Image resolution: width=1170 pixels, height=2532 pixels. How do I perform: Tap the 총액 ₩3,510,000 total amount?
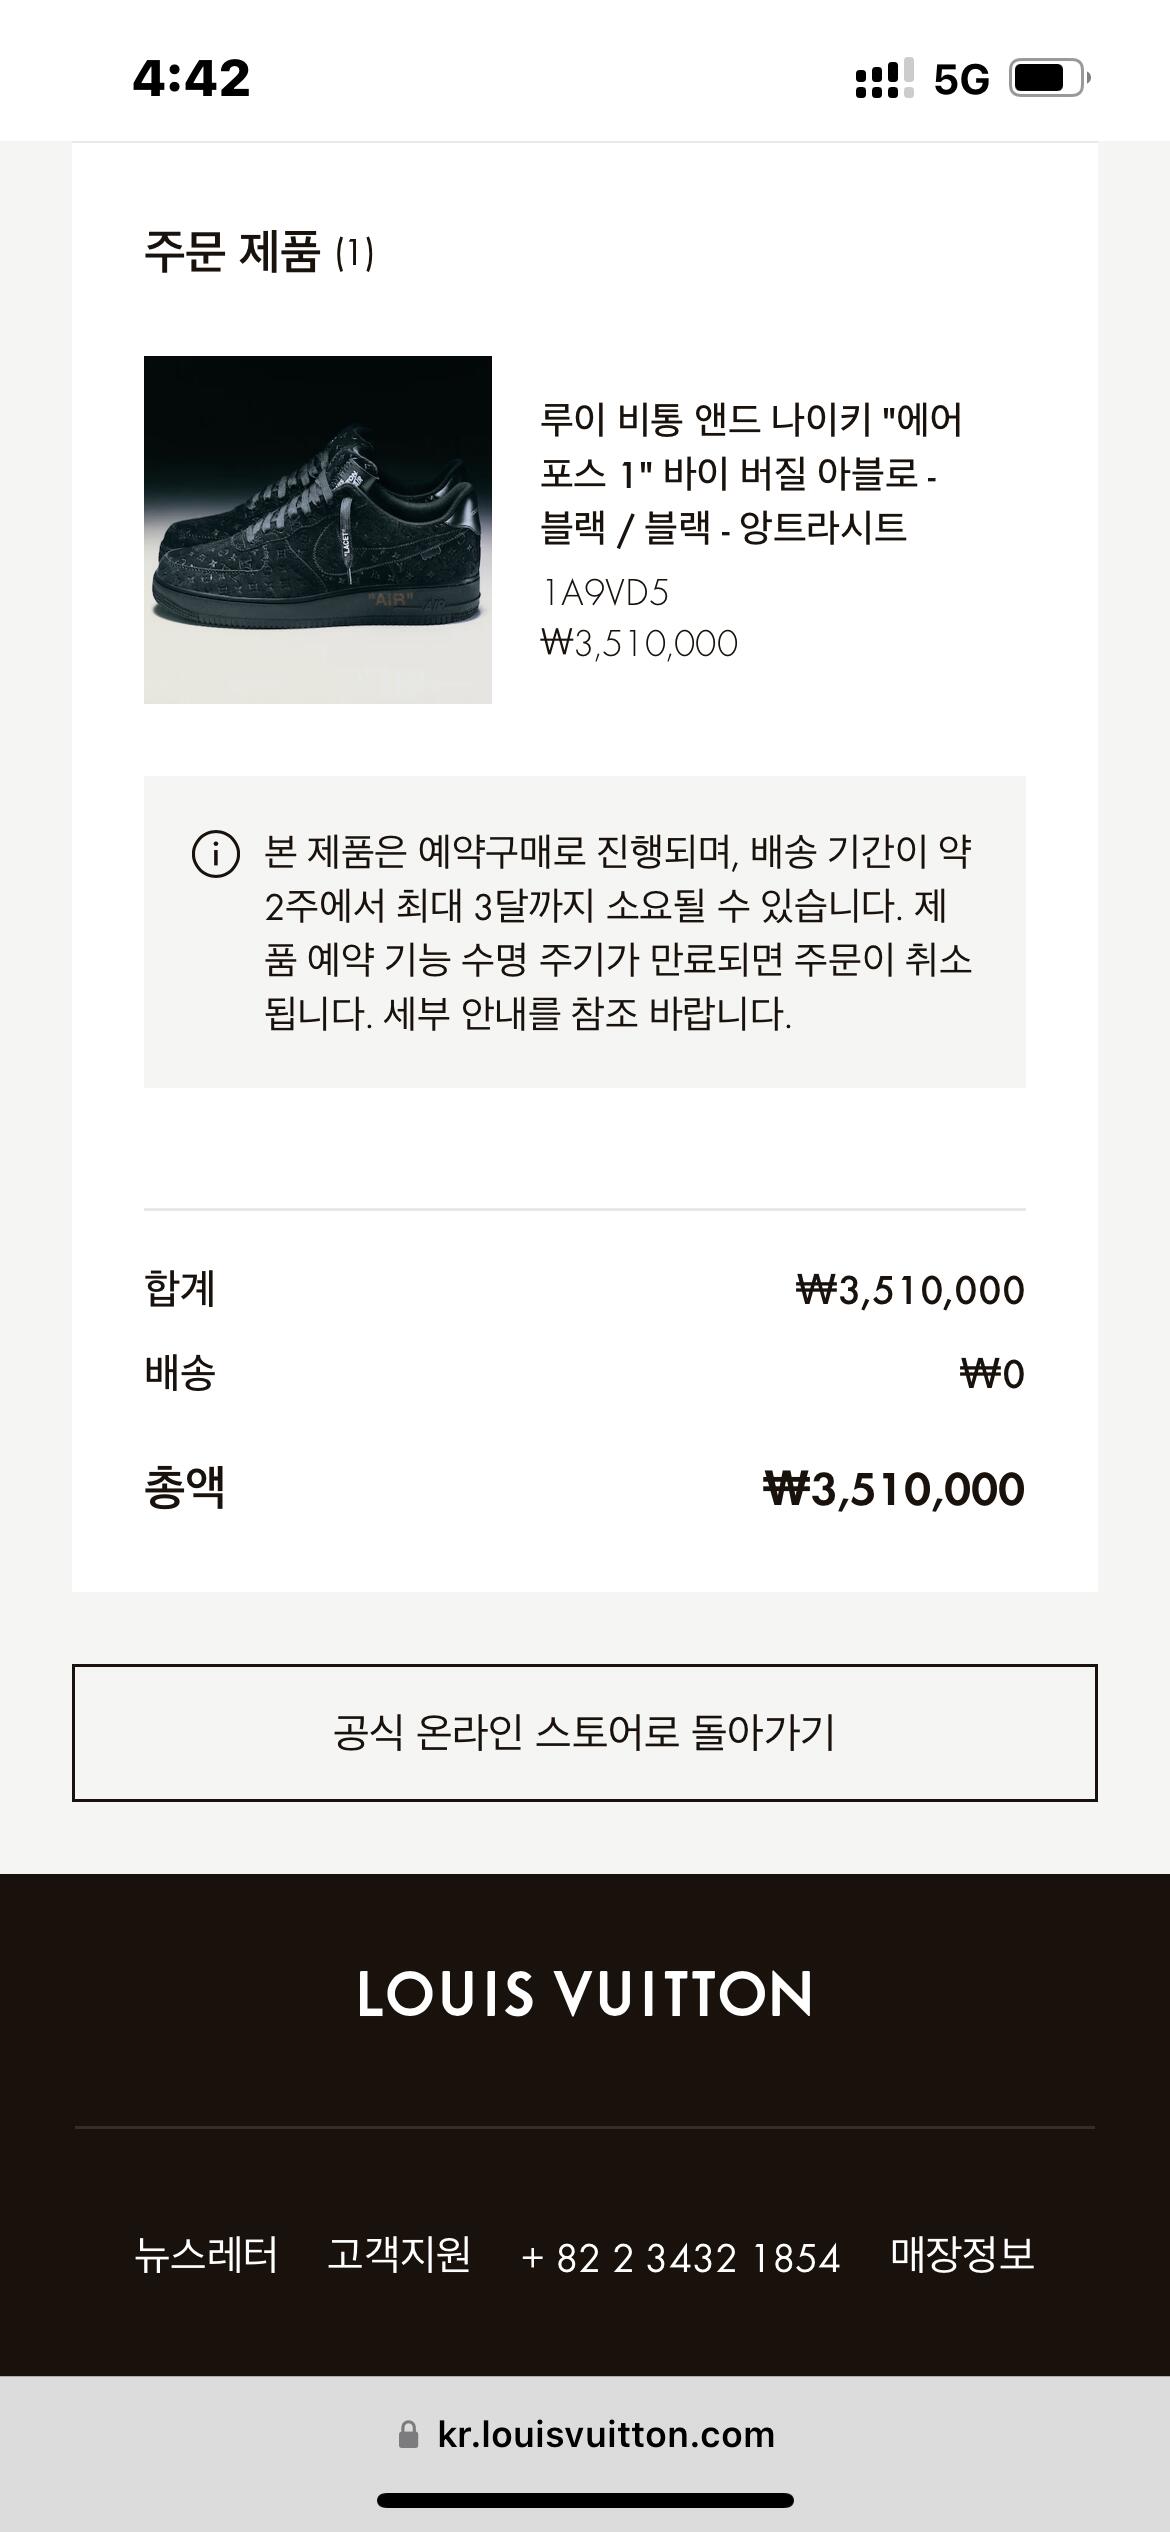tap(893, 1489)
